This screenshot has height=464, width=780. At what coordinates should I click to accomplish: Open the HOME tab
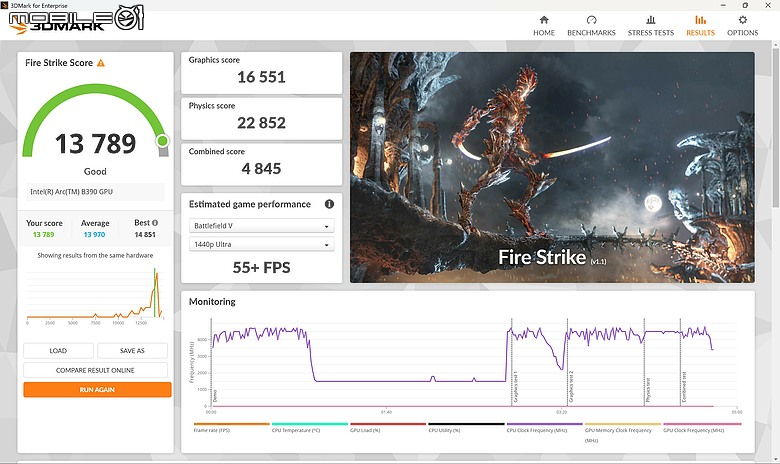click(x=544, y=26)
